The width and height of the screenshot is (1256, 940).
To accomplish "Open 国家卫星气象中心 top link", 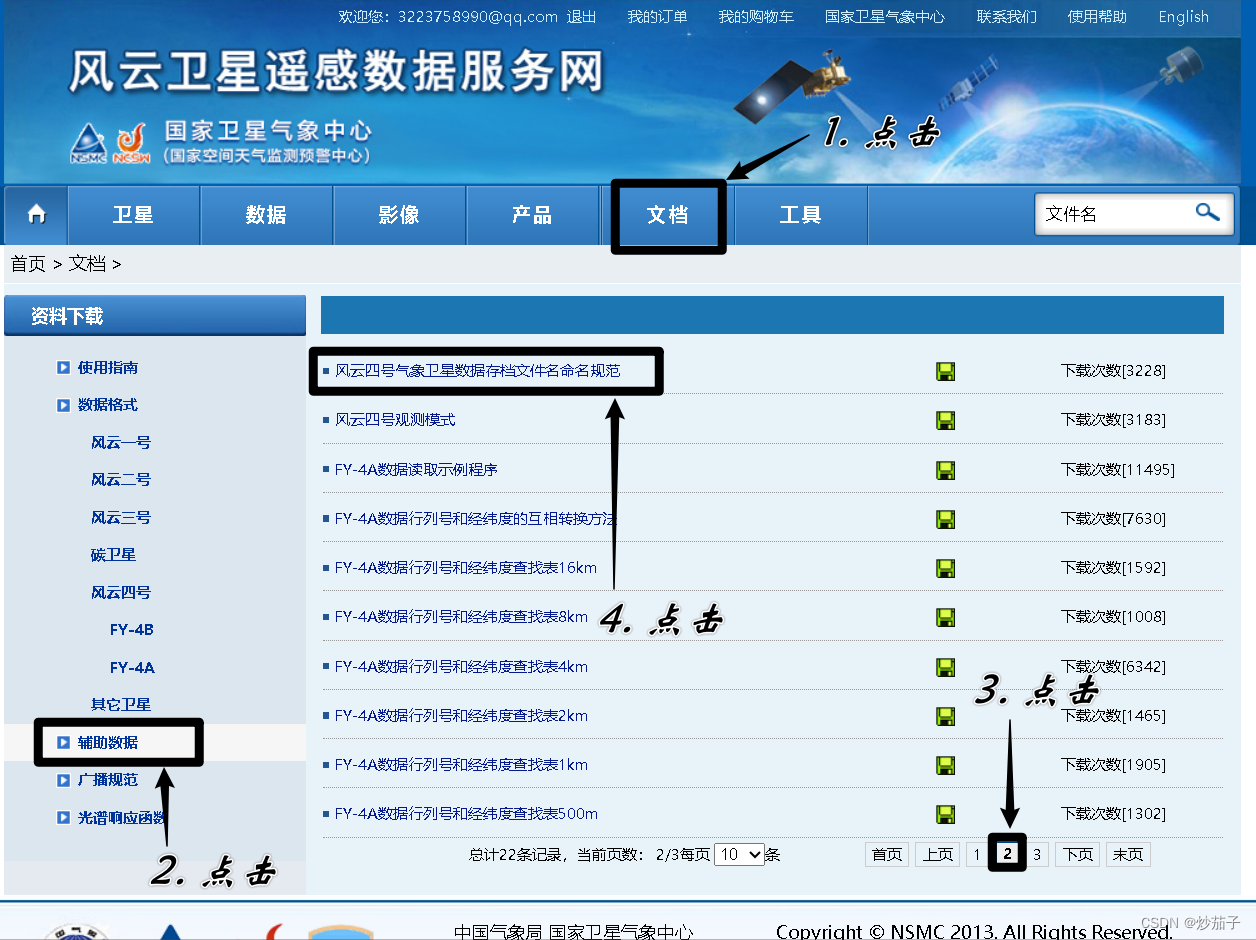I will (885, 16).
